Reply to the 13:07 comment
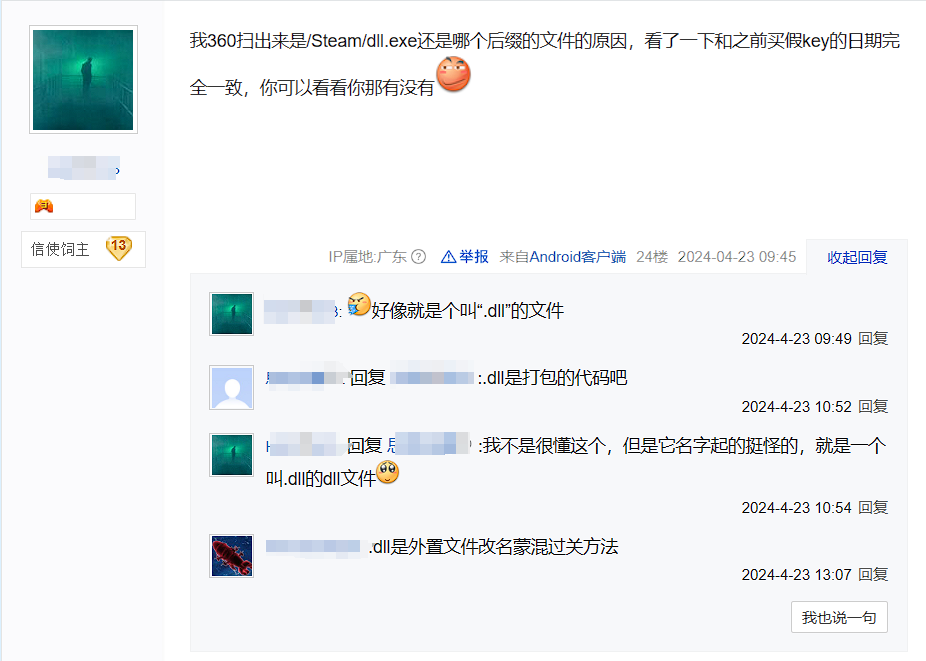The width and height of the screenshot is (926, 661). pyautogui.click(x=873, y=574)
